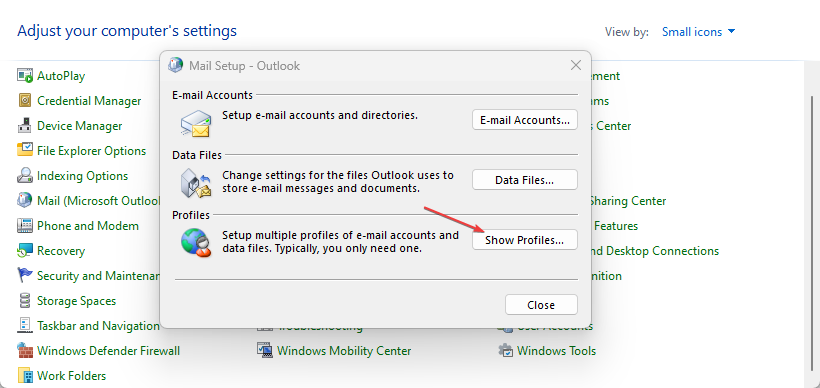Open Mail (Microsoft Outlook) icon
Viewport: 820px width, 388px height.
click(x=25, y=200)
